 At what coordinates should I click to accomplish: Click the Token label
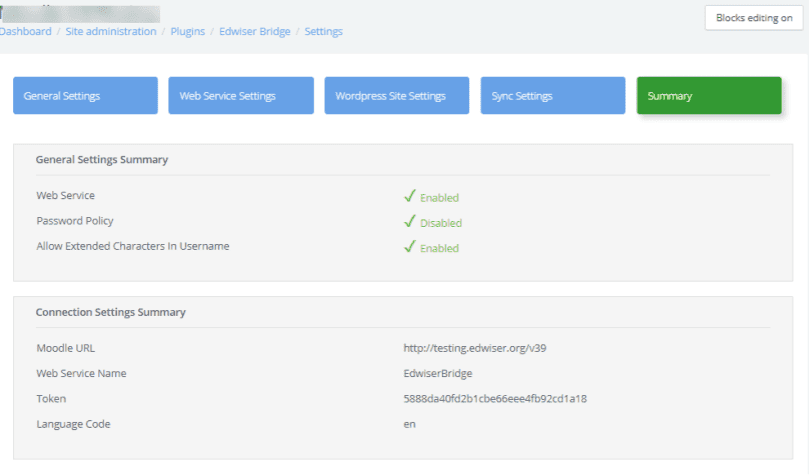click(51, 399)
